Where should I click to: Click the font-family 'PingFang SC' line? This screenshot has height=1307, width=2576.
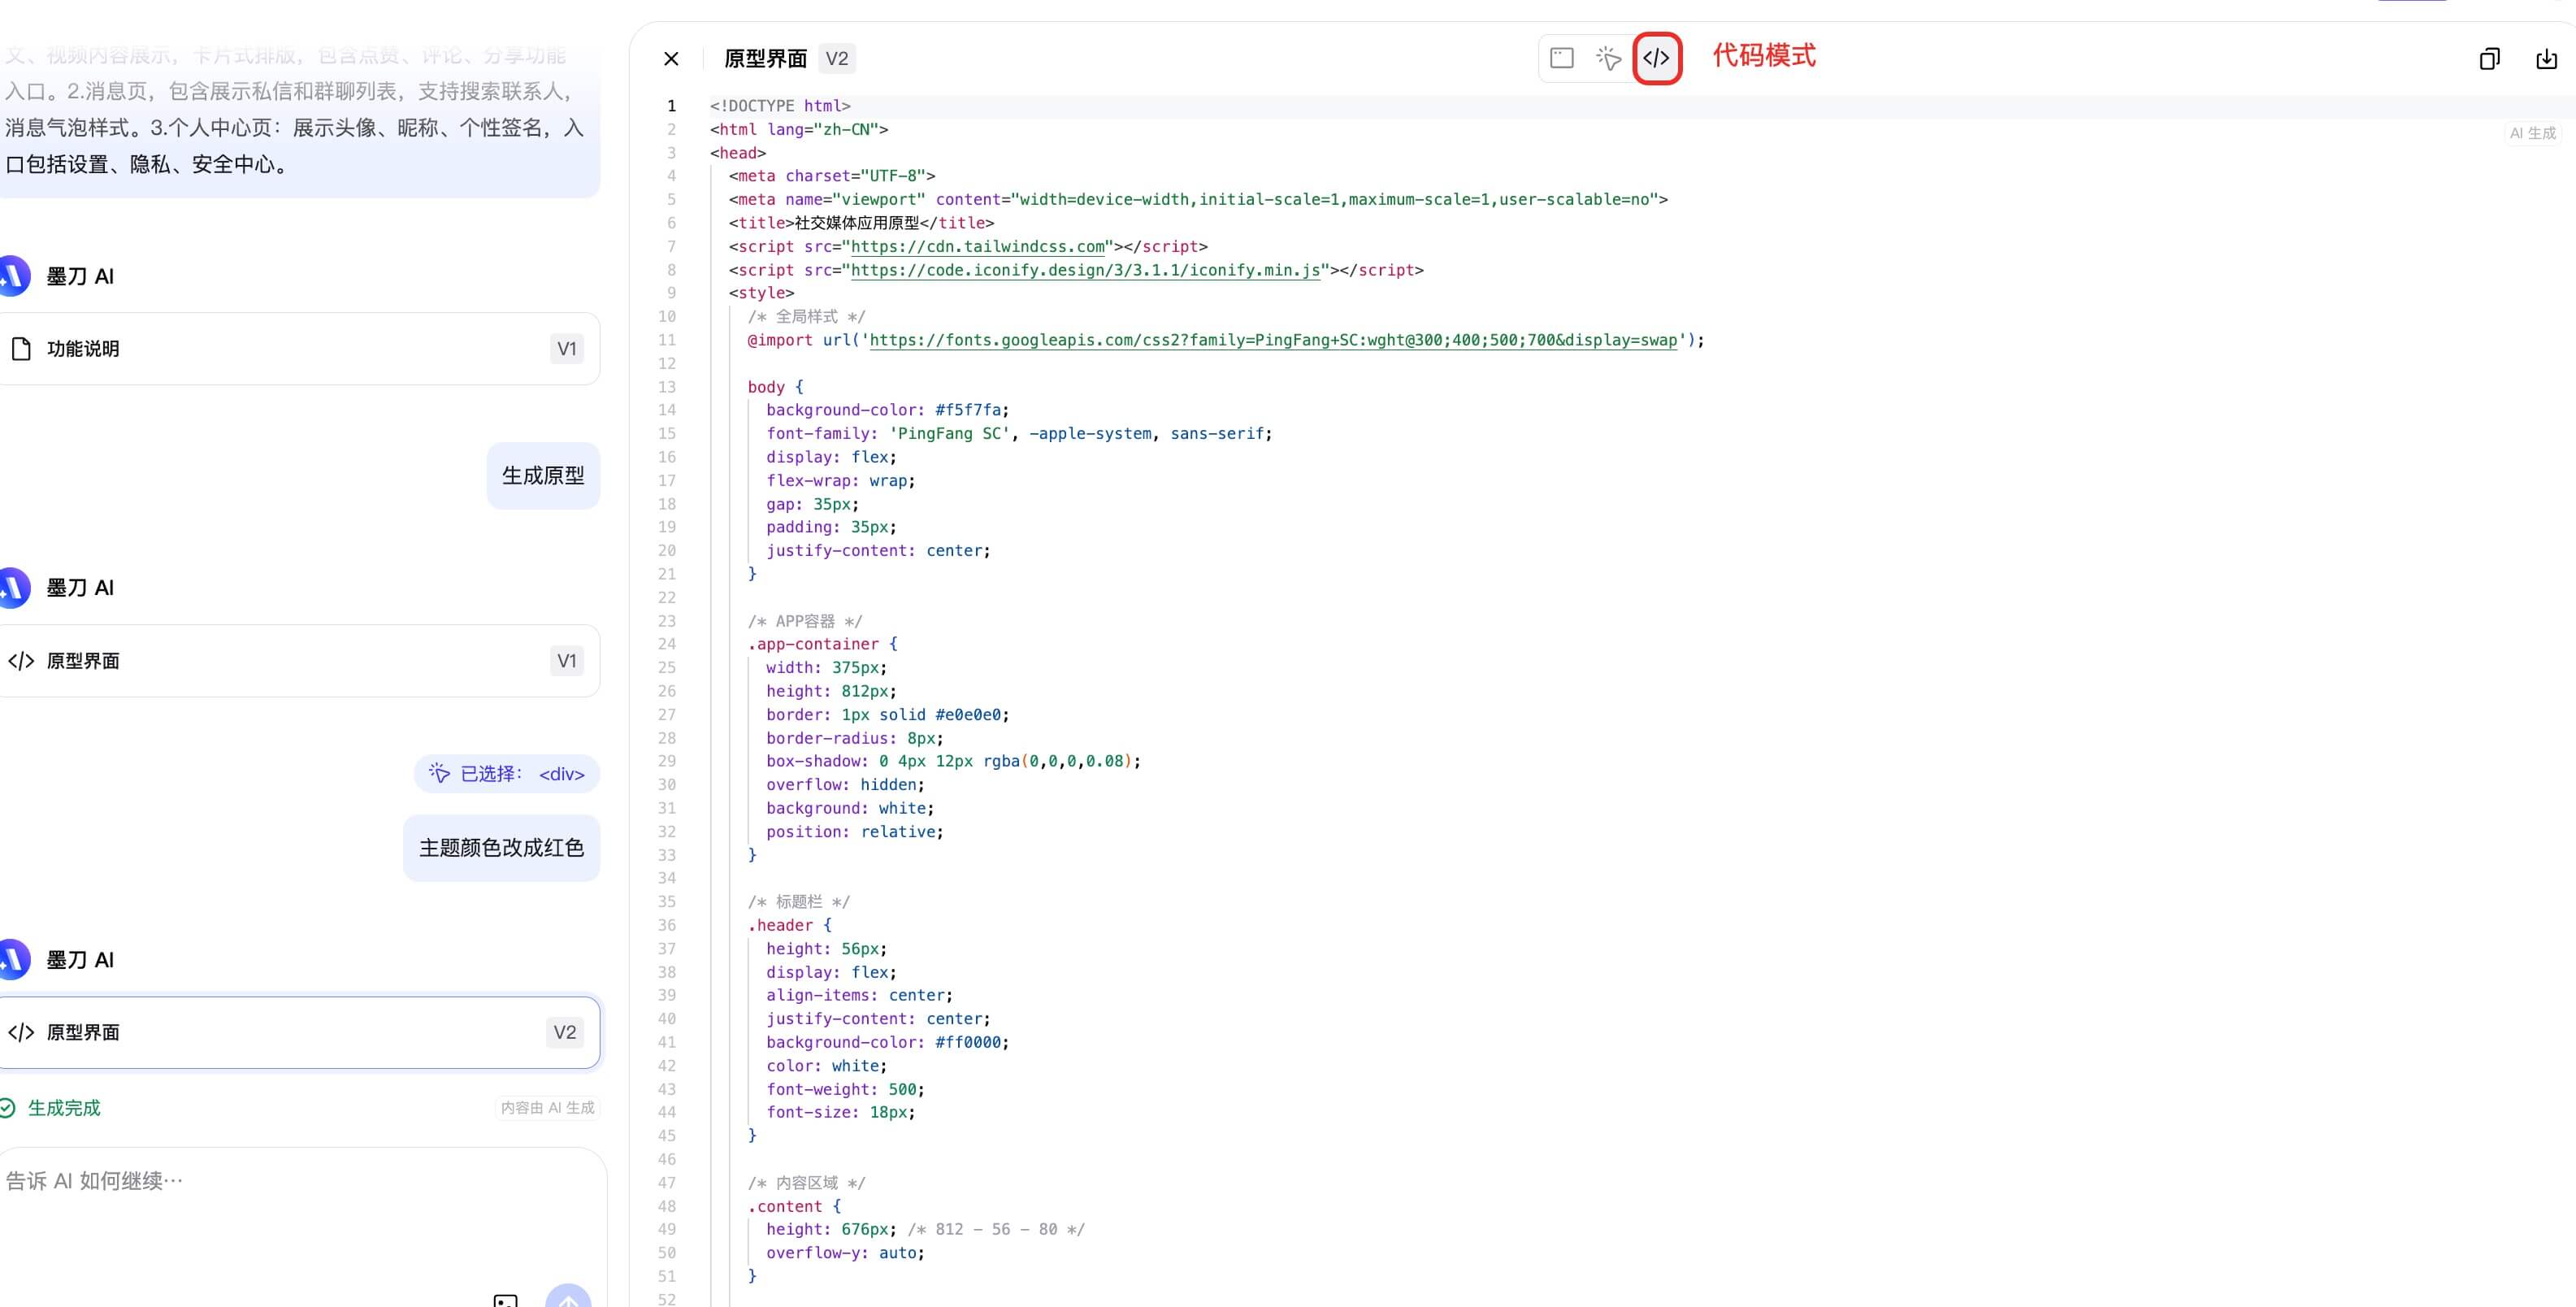pyautogui.click(x=1019, y=434)
